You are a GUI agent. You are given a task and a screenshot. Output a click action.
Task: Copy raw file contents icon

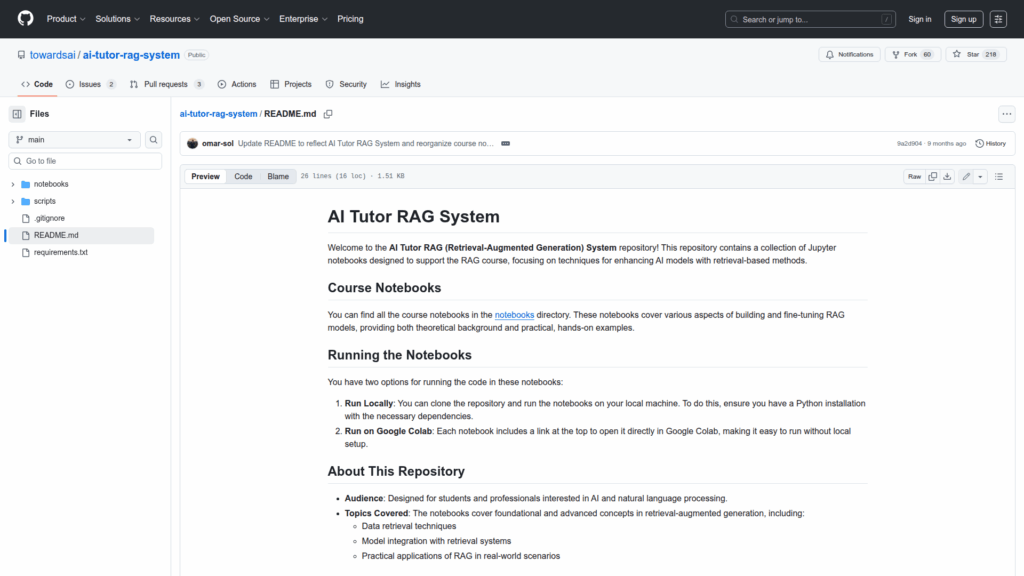(933, 176)
